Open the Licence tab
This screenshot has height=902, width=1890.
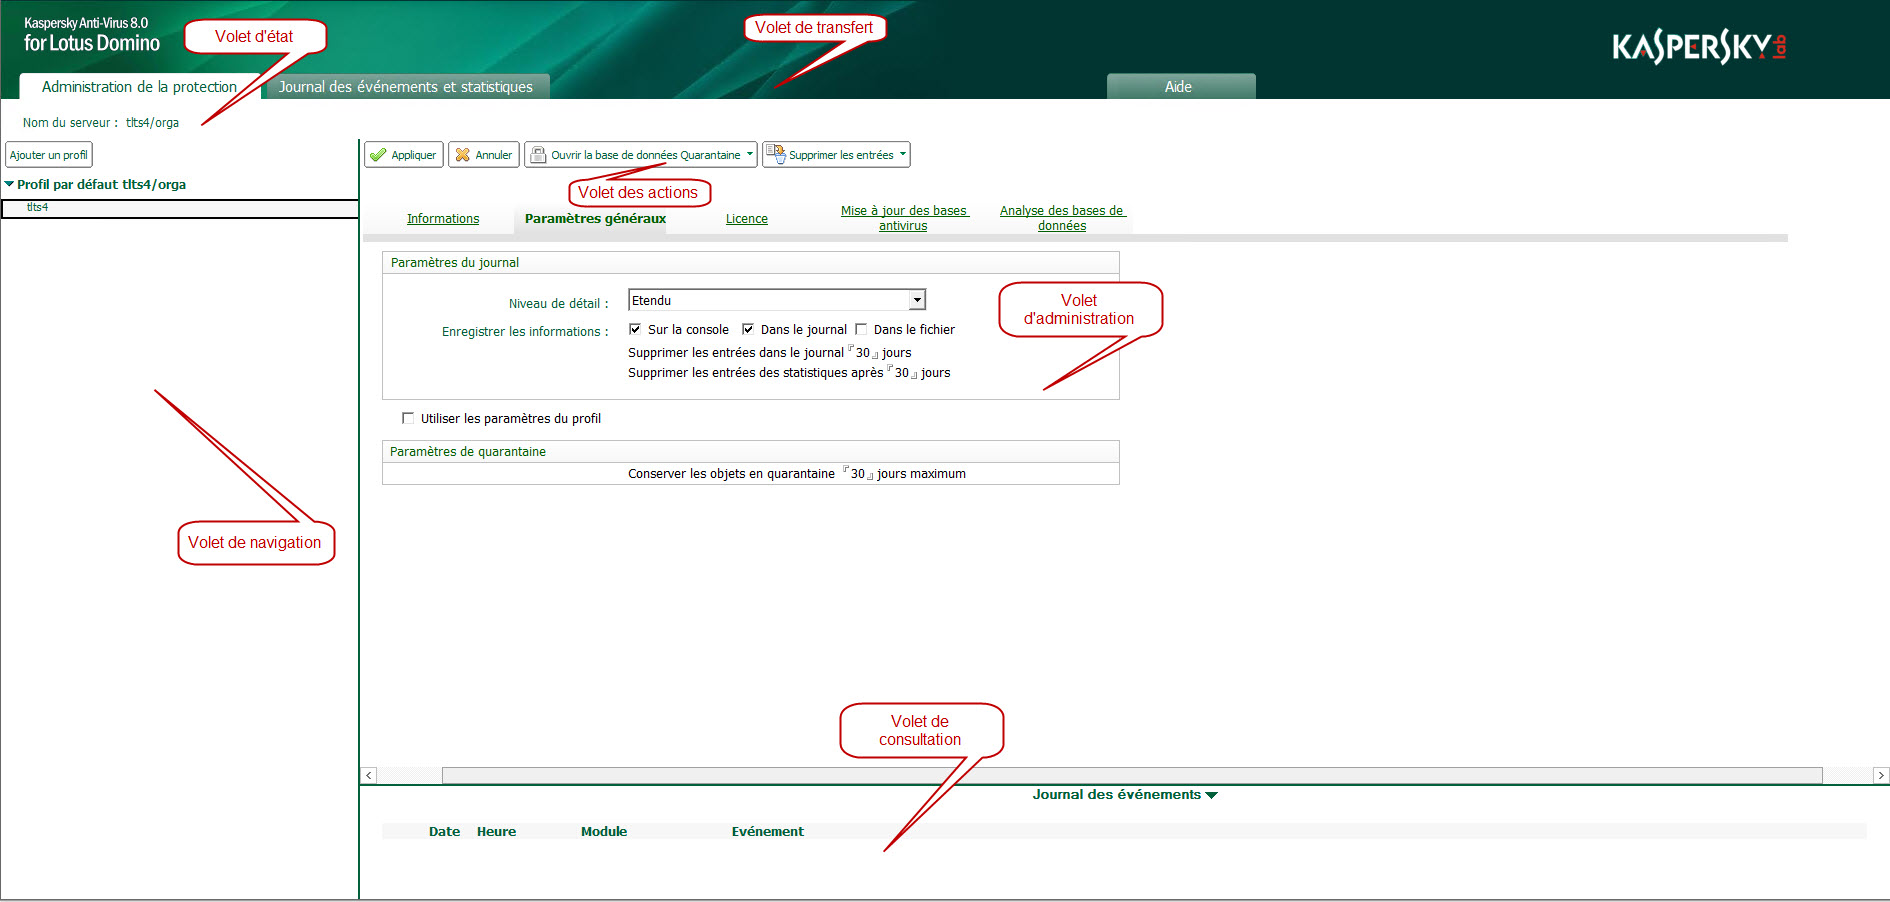point(747,219)
